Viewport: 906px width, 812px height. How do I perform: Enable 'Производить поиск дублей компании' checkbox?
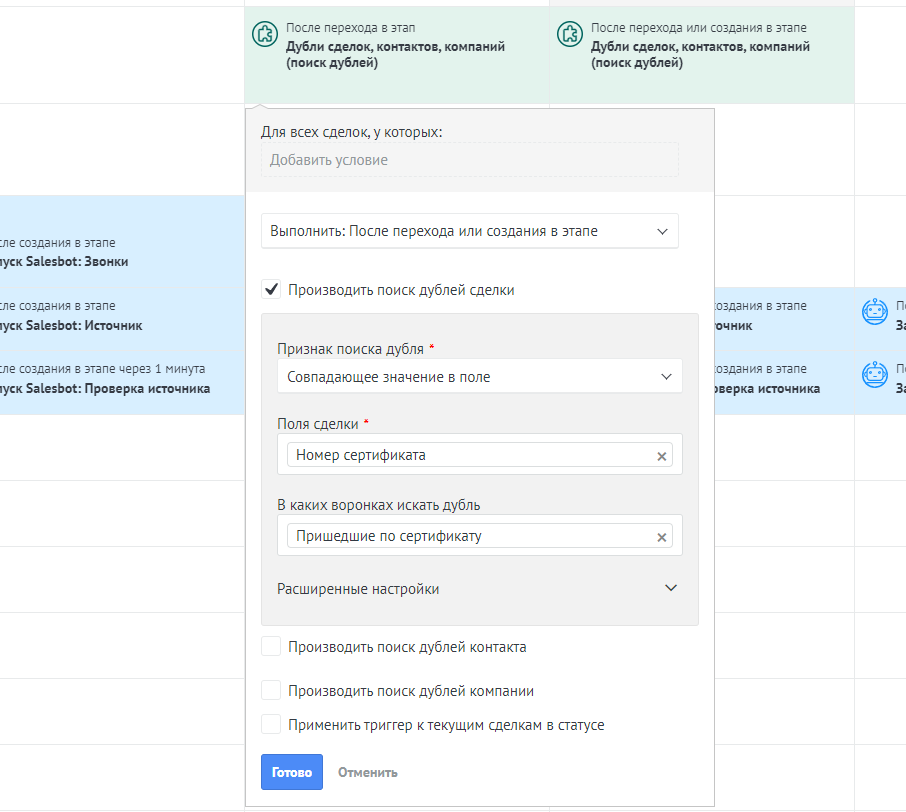tap(270, 690)
